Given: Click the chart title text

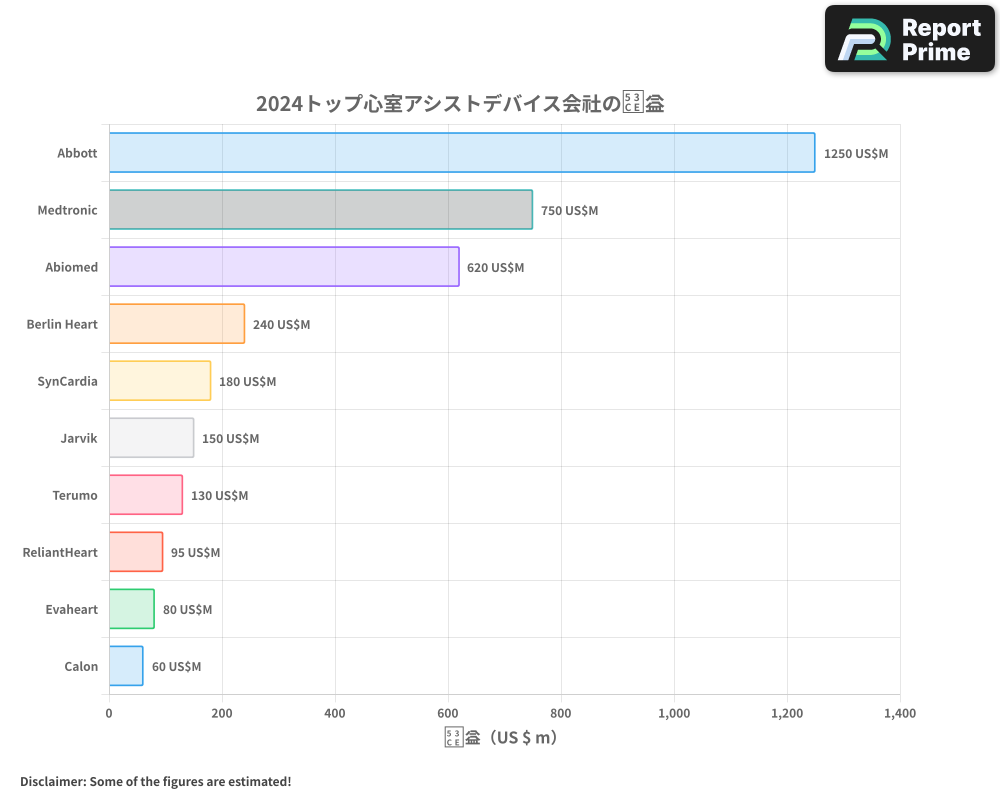Looking at the screenshot, I should tap(460, 103).
